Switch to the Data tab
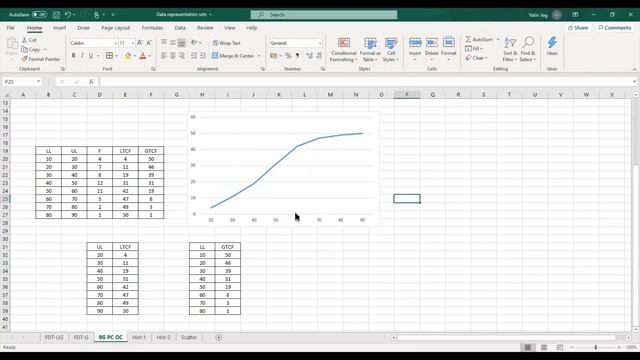 click(180, 28)
